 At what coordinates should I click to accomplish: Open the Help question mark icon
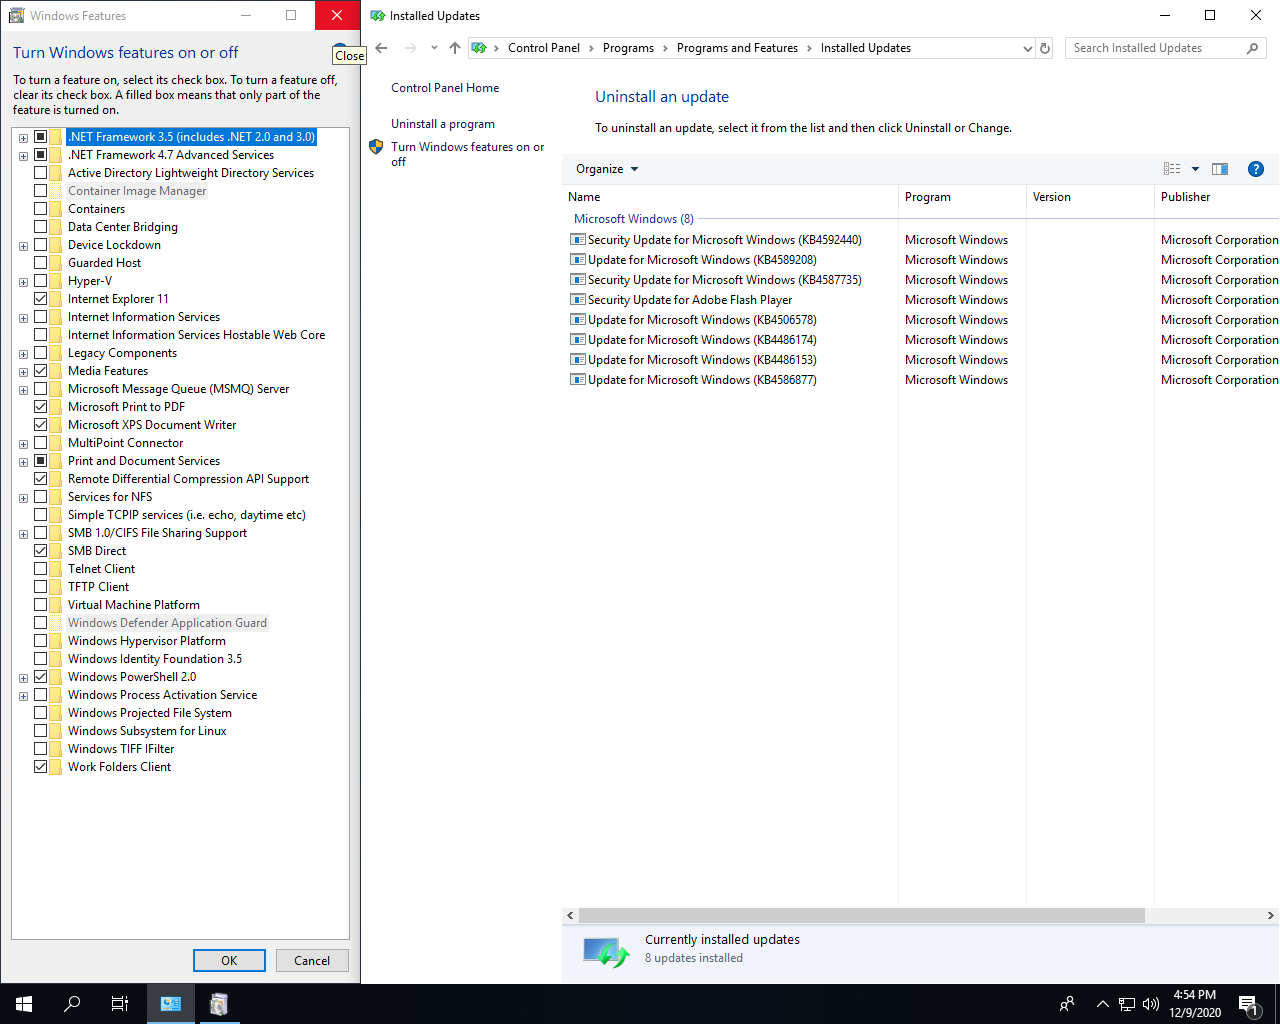click(x=1256, y=169)
